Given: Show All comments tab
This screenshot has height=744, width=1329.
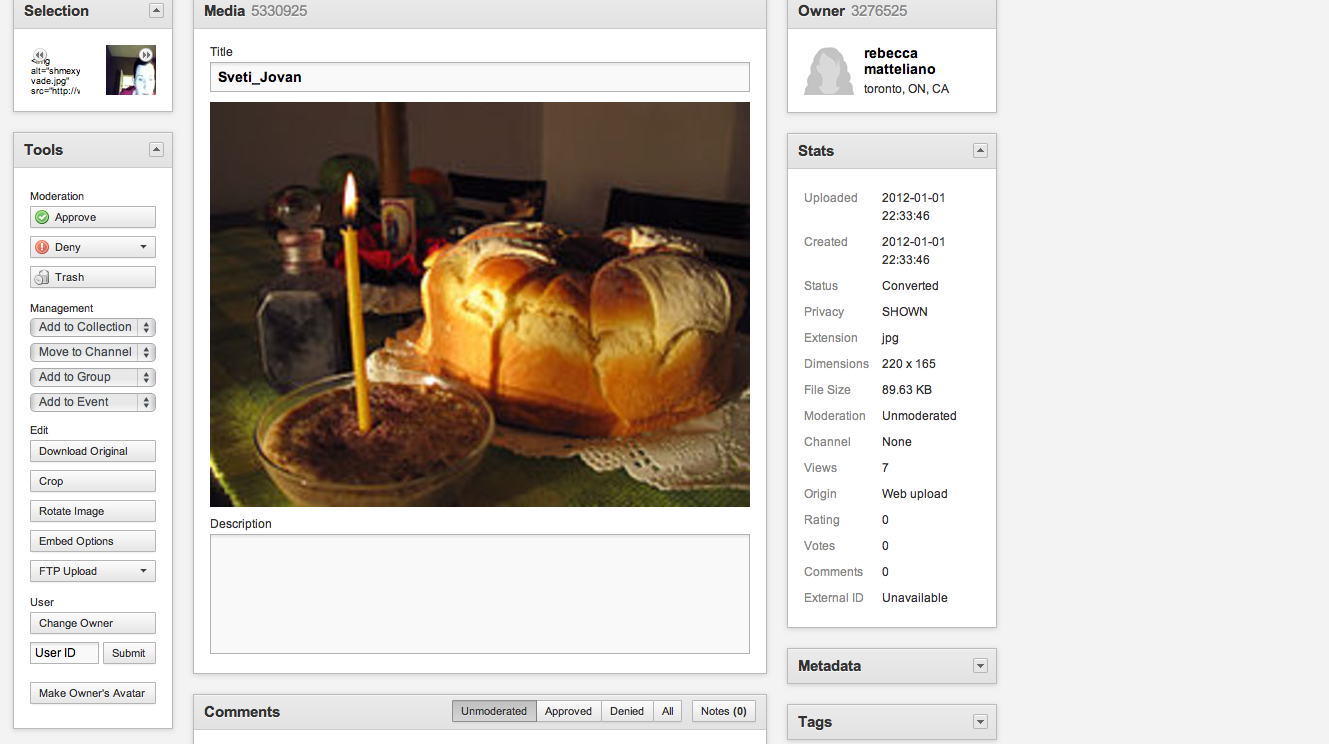Looking at the screenshot, I should pyautogui.click(x=668, y=711).
